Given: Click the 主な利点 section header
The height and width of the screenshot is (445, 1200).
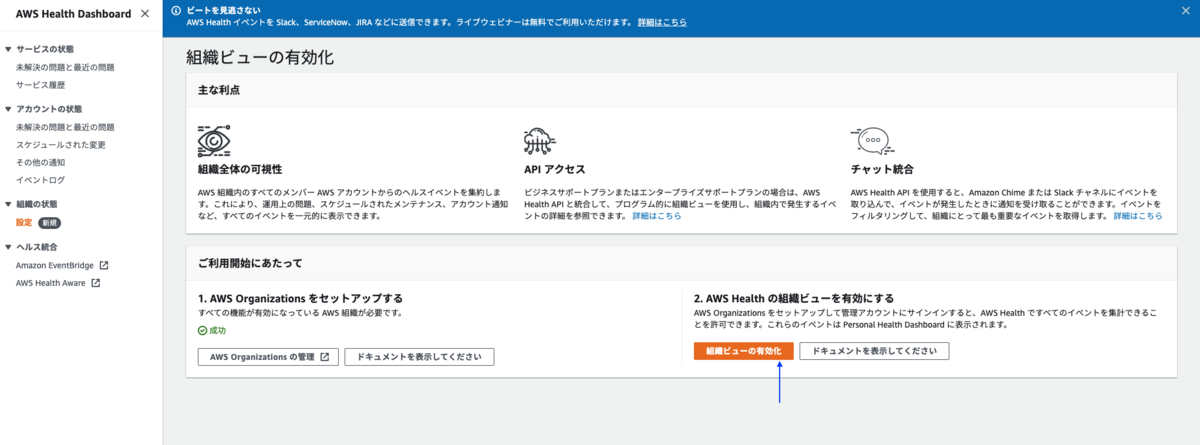Looking at the screenshot, I should point(218,90).
